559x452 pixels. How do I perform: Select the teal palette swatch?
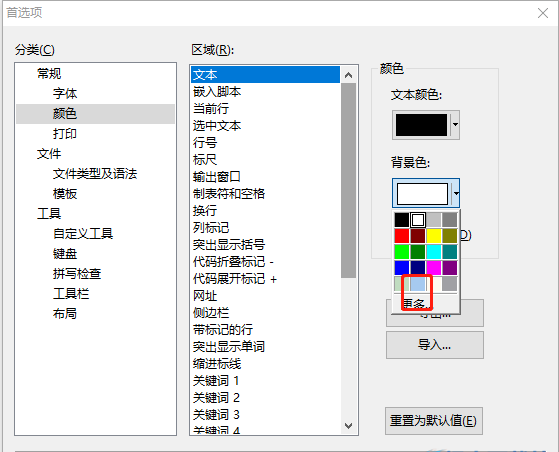450,252
